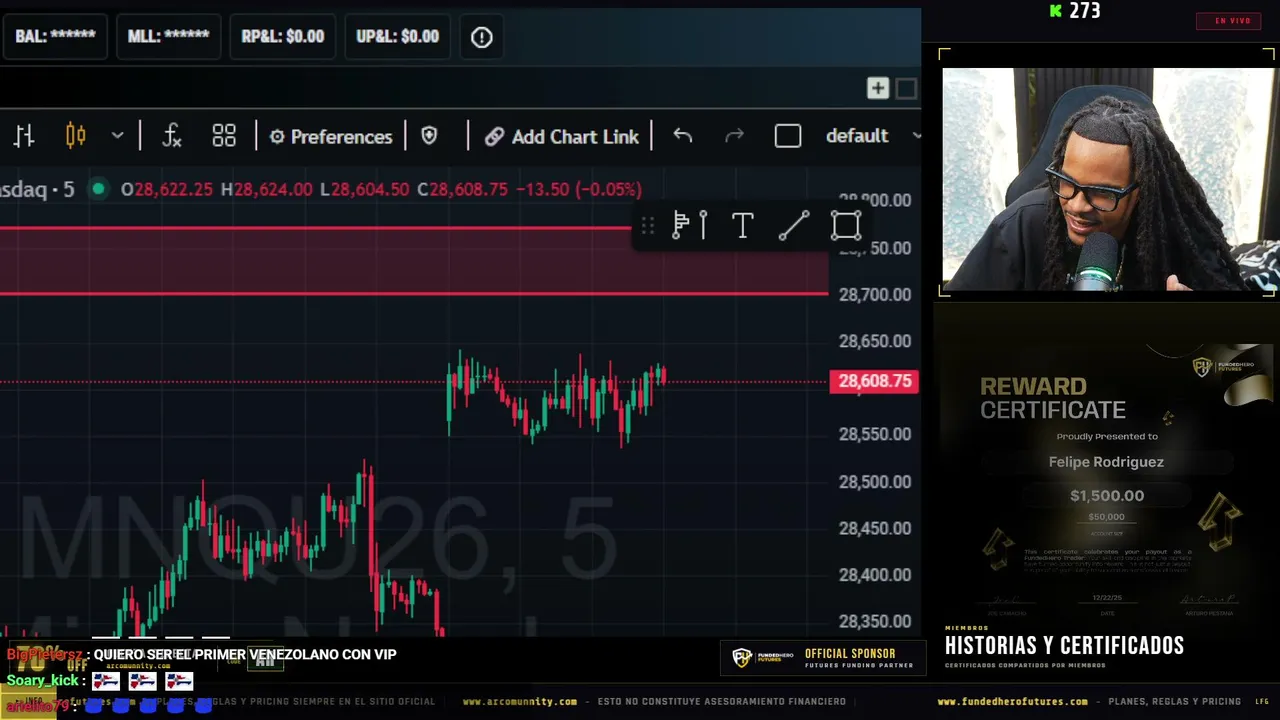Click the 28,700.00 price axis label
The height and width of the screenshot is (720, 1280).
pyautogui.click(x=875, y=294)
